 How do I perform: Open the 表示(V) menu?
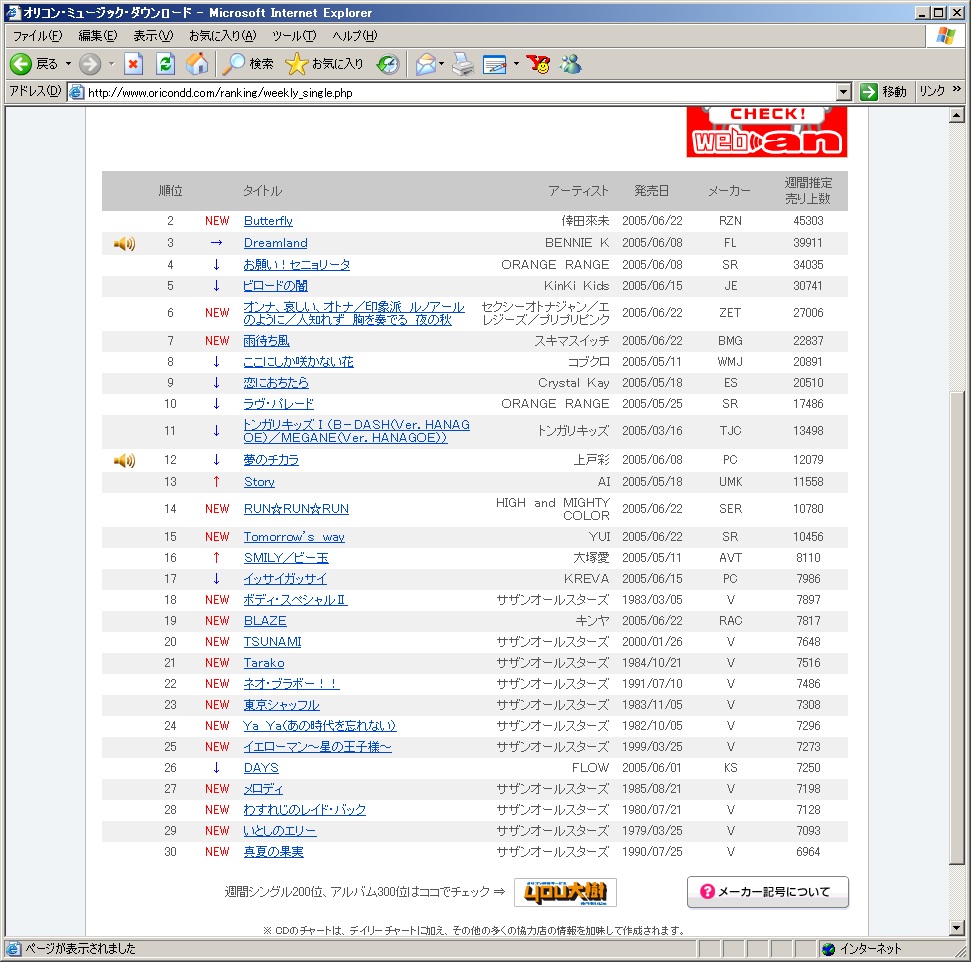click(x=153, y=36)
